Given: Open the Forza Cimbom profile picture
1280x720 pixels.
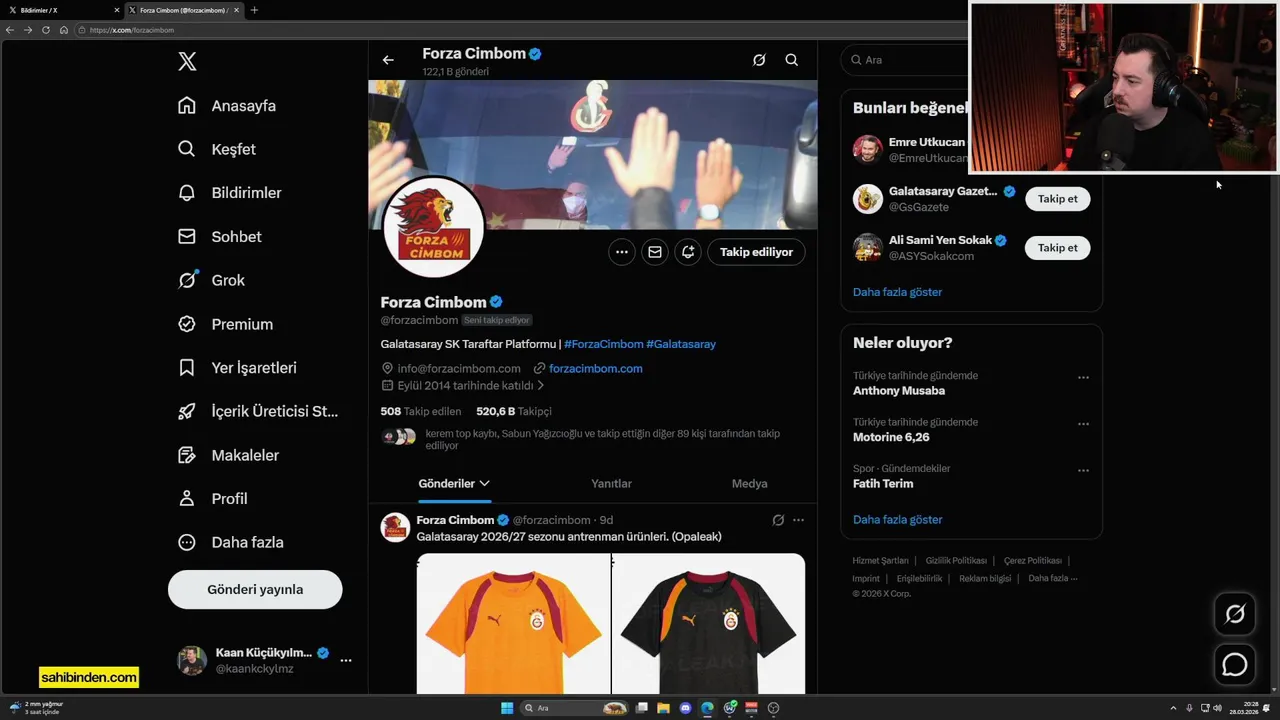Looking at the screenshot, I should pos(434,227).
